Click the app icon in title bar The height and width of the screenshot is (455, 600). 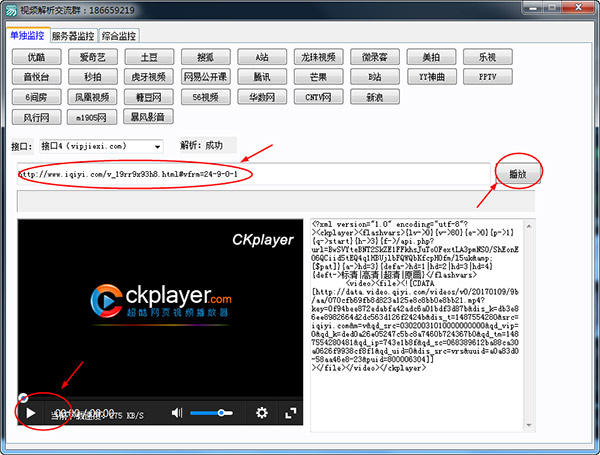coord(11,10)
